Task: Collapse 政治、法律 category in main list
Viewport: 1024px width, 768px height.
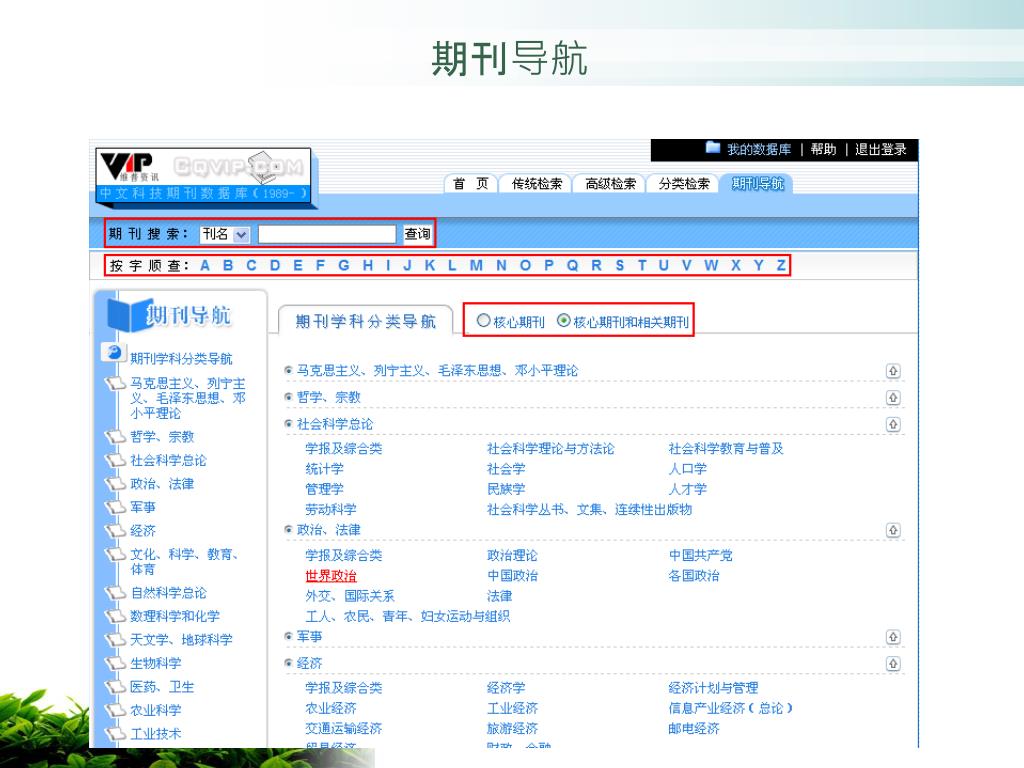Action: click(288, 530)
